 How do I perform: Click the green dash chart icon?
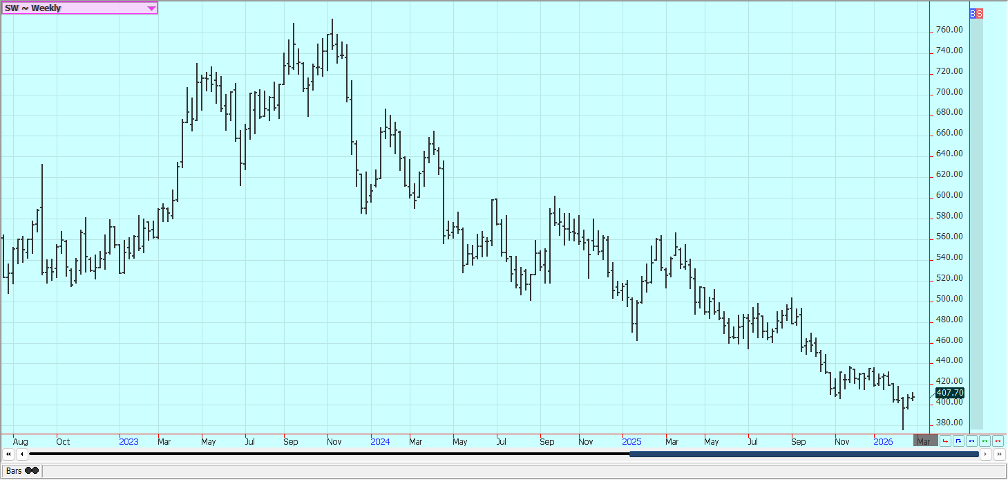point(984,441)
